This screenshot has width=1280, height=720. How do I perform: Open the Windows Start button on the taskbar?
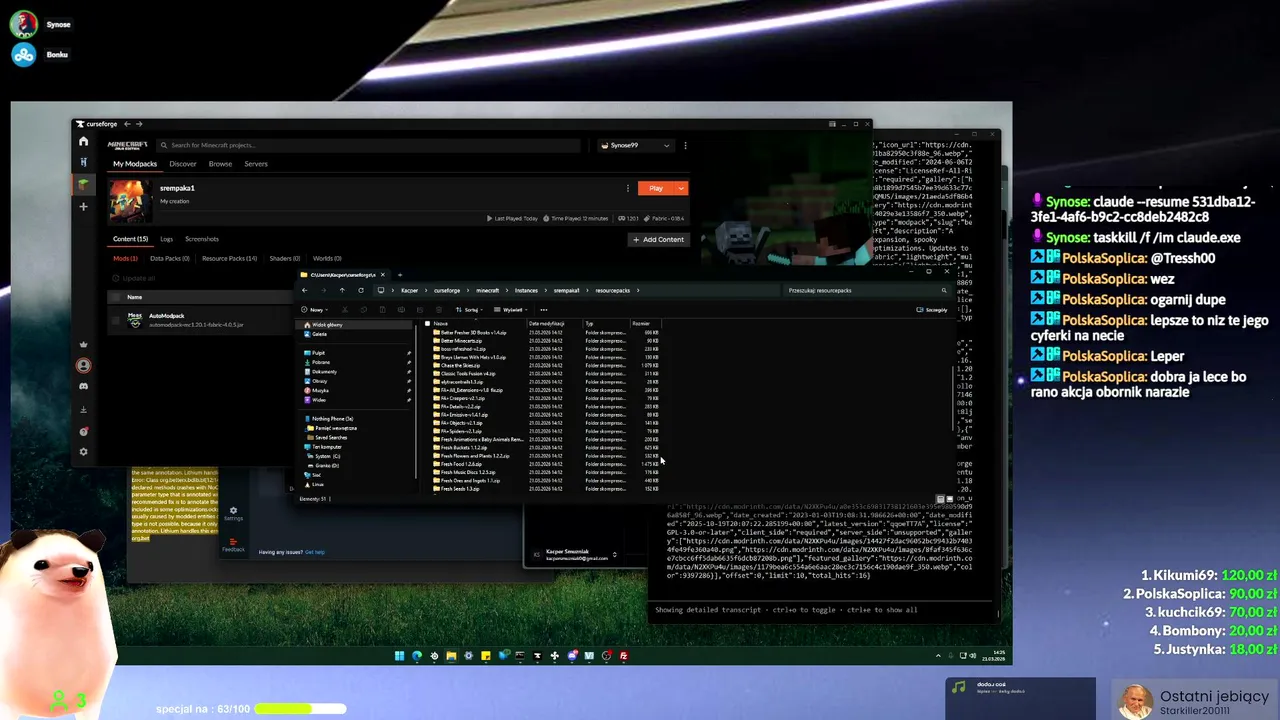coord(399,656)
